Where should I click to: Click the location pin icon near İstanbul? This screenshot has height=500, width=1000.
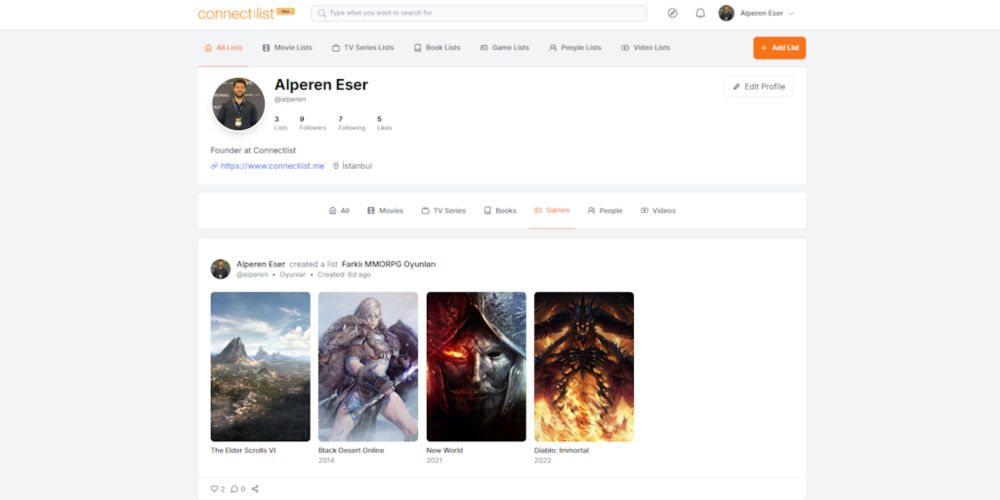click(x=336, y=166)
